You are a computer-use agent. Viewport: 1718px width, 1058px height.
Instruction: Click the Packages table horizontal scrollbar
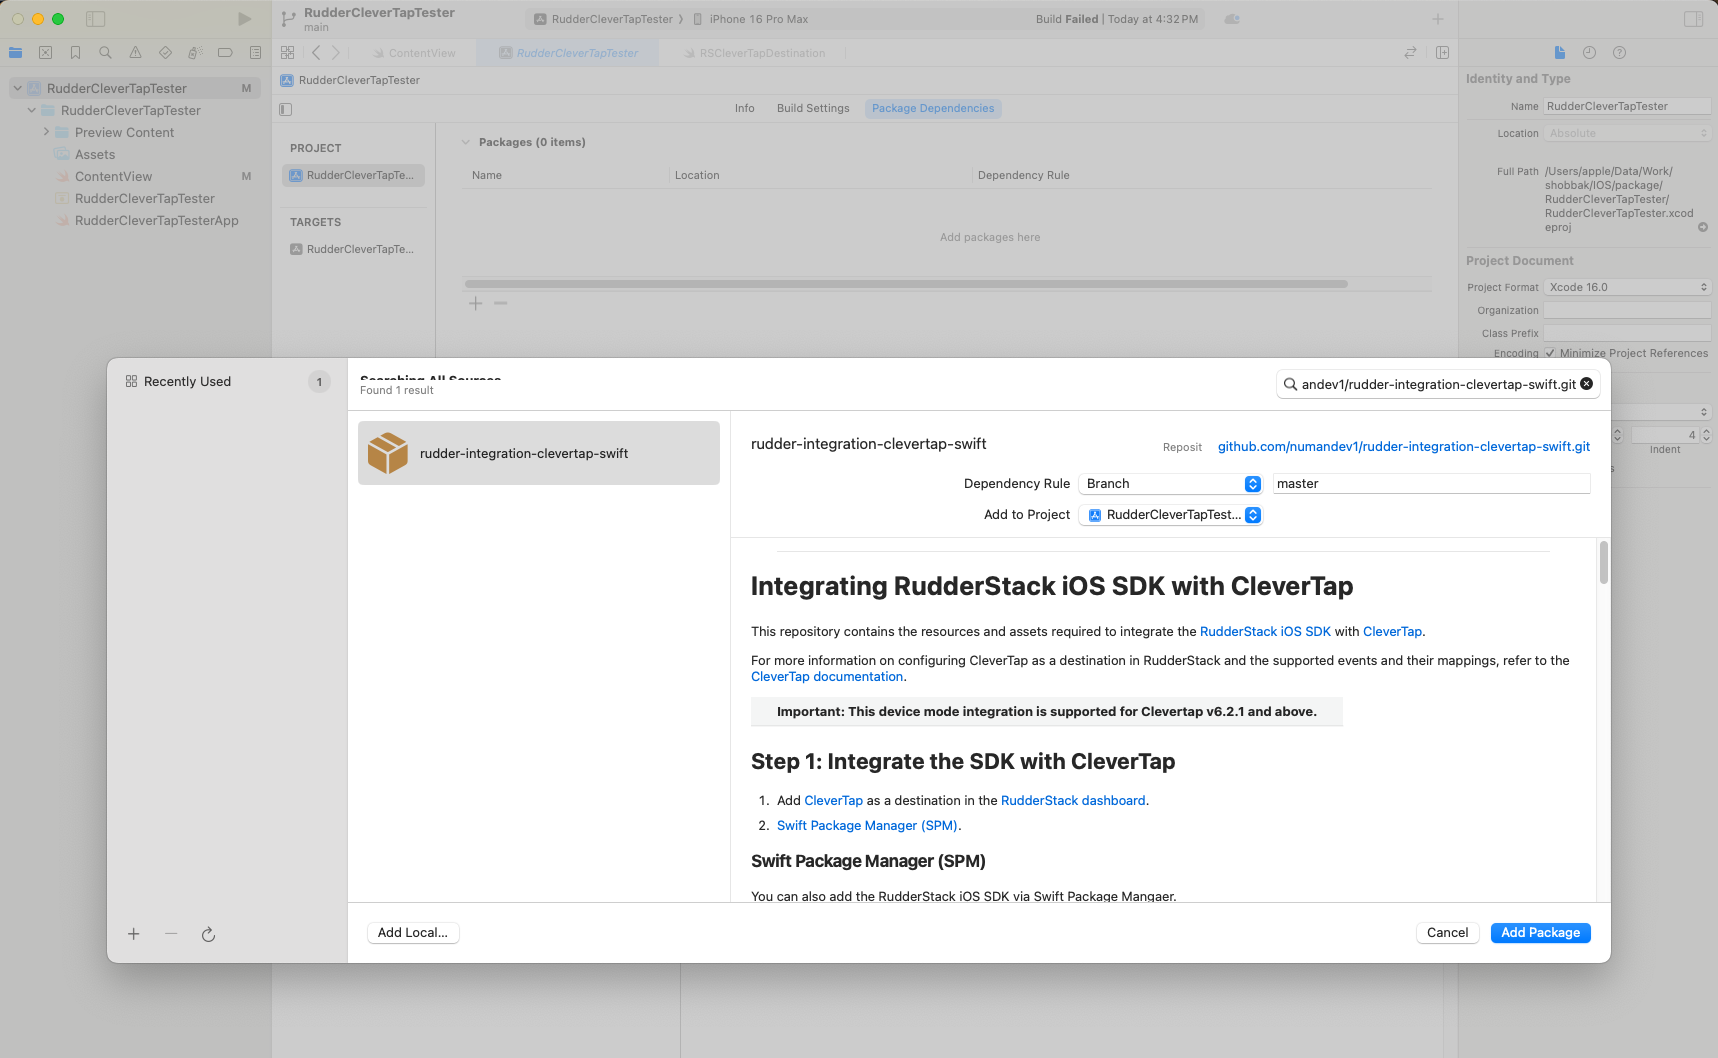tap(906, 284)
